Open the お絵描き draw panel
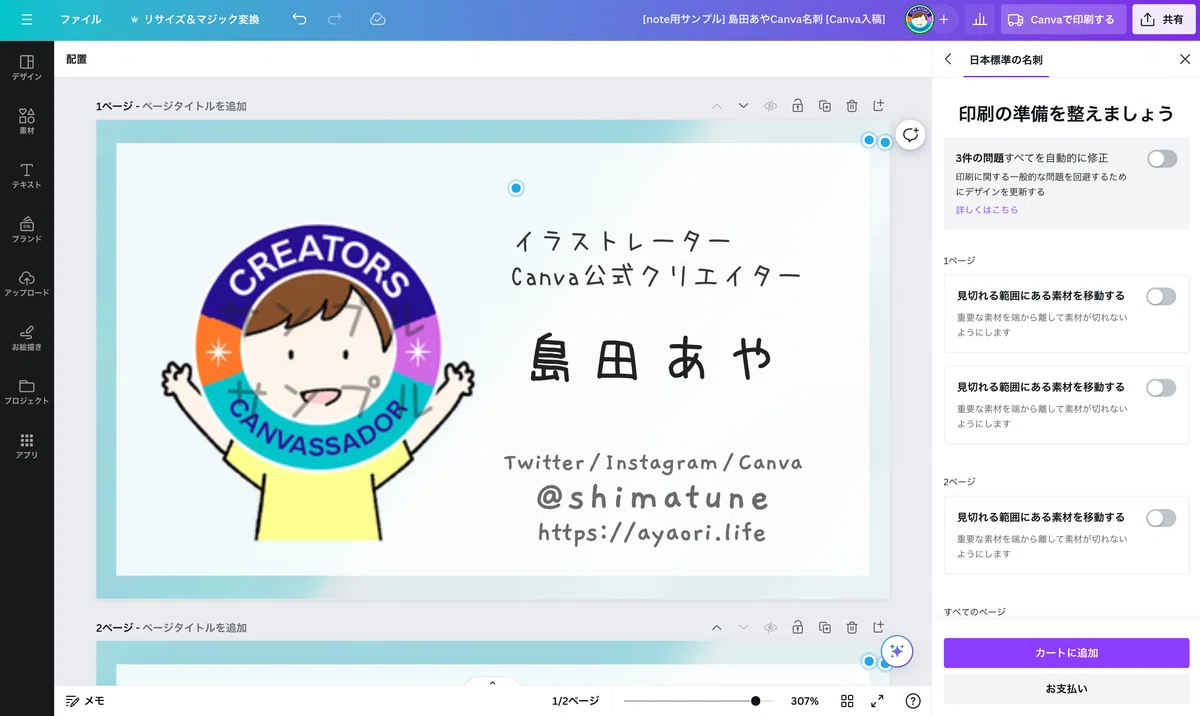This screenshot has width=1200, height=716. tap(27, 338)
